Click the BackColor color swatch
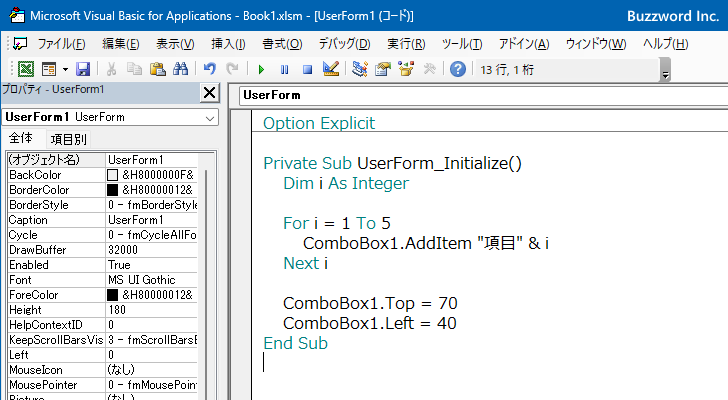Screen dimensions: 728x400 coord(112,175)
